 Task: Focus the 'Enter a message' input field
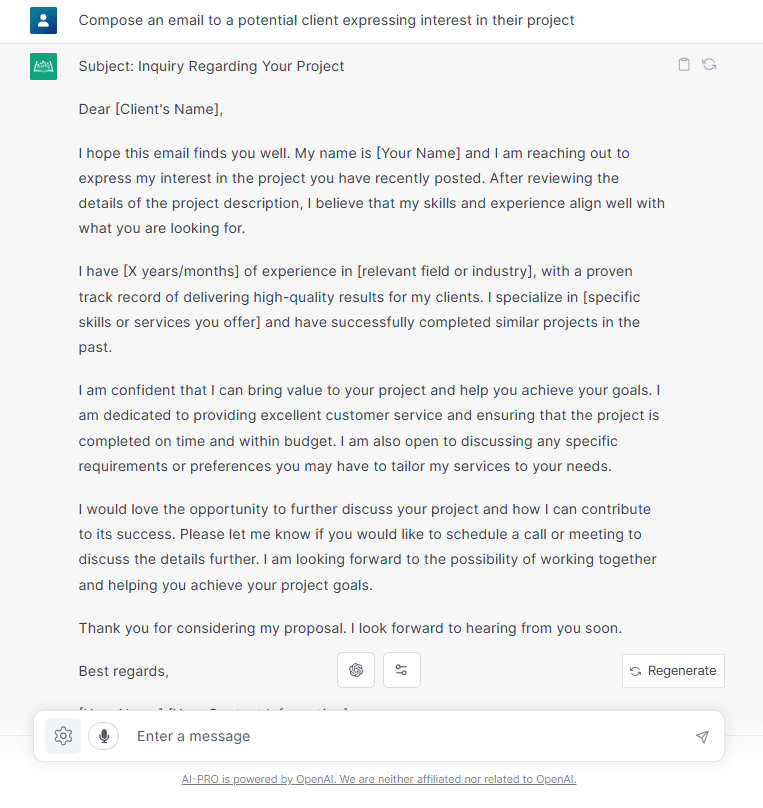pyautogui.click(x=400, y=736)
